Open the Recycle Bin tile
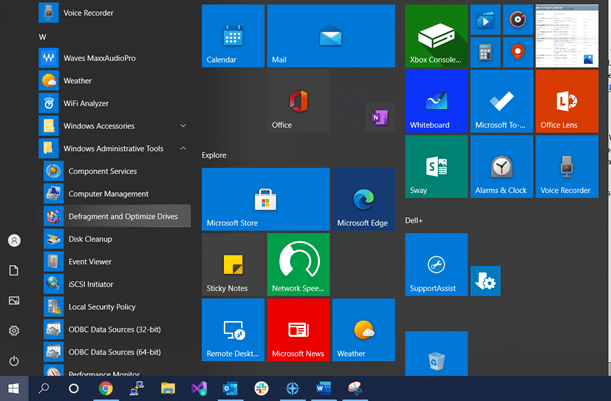The width and height of the screenshot is (611, 401). click(x=436, y=353)
